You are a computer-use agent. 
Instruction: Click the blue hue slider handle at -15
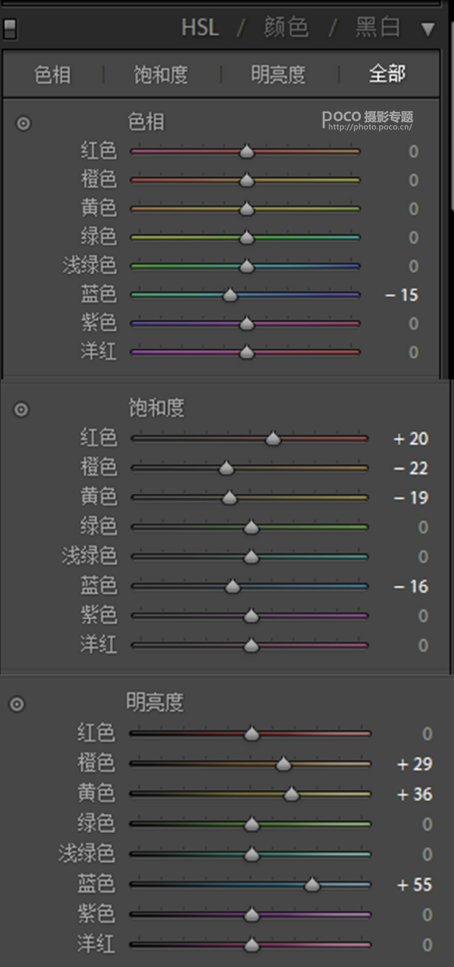[x=230, y=295]
